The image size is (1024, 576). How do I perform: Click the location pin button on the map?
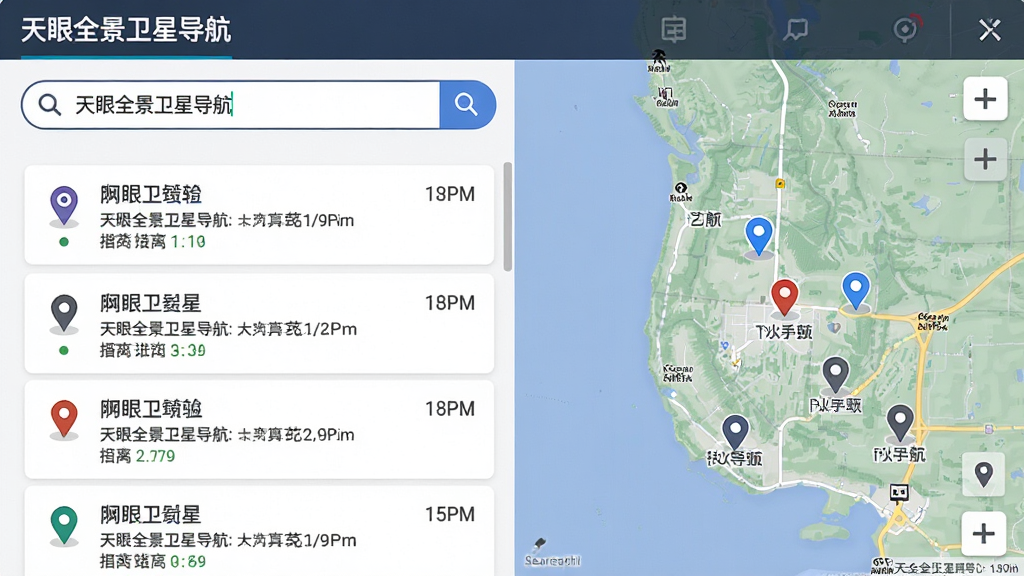click(x=984, y=473)
